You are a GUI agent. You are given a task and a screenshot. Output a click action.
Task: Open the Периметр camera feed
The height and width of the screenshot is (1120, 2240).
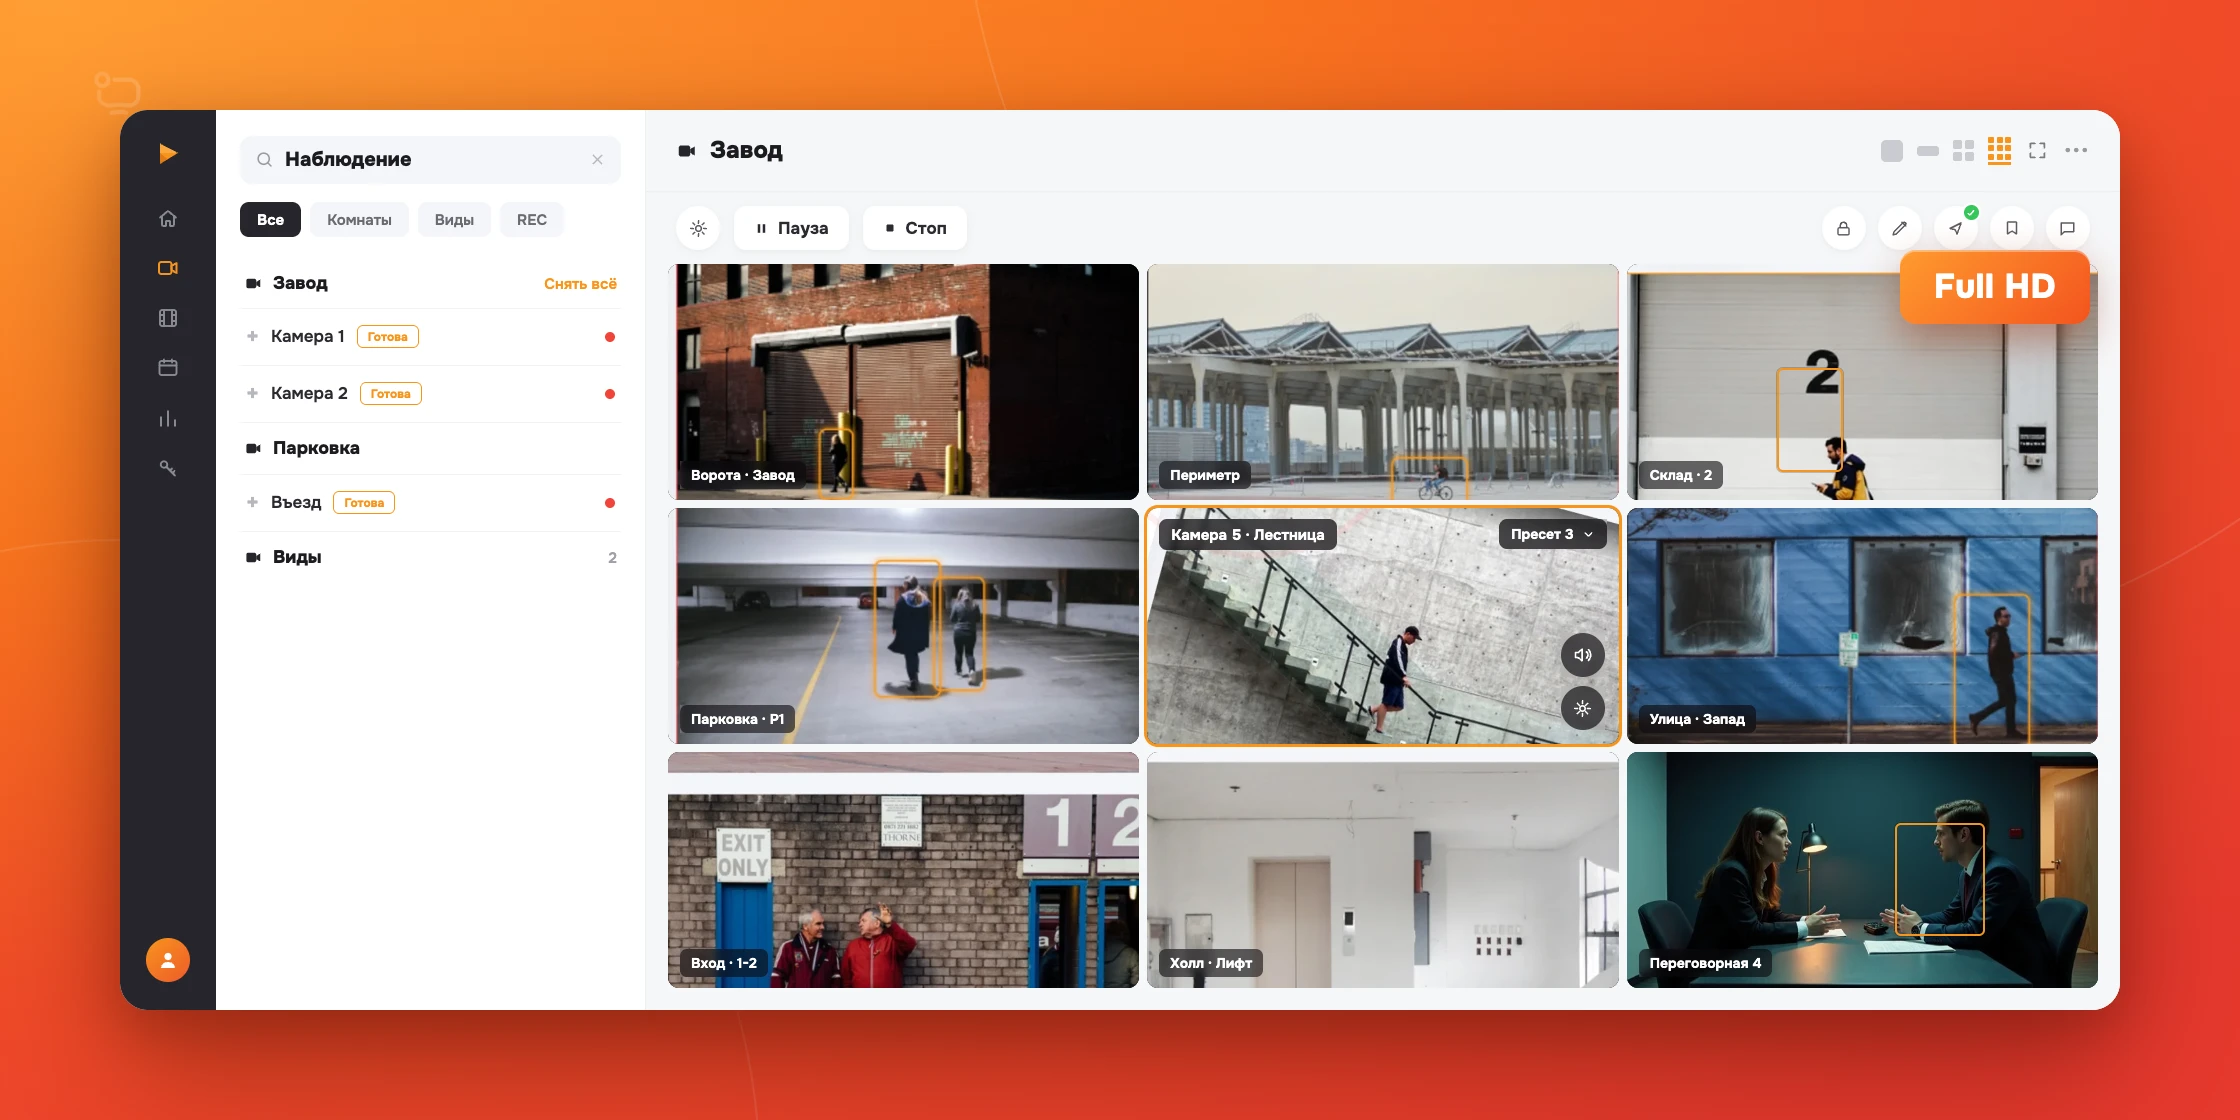click(1383, 382)
